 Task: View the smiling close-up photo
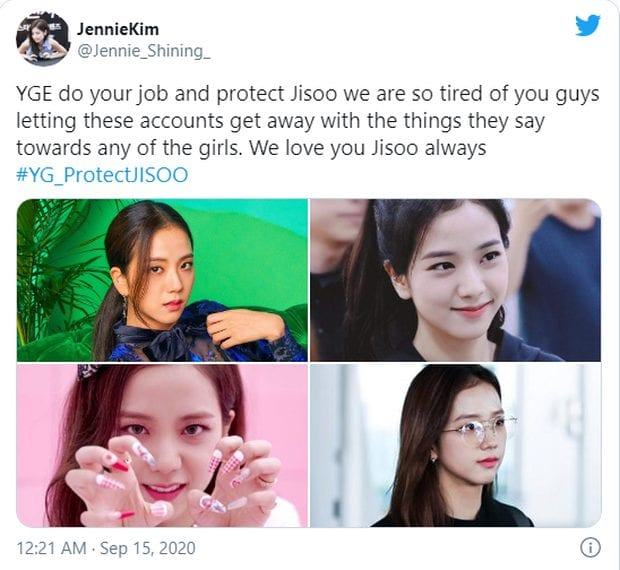point(456,280)
